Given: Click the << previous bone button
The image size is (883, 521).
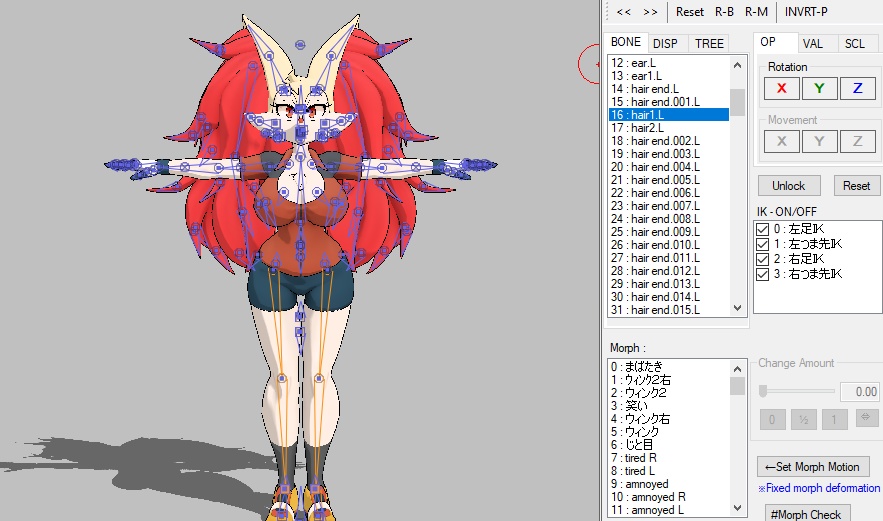Looking at the screenshot, I should (x=623, y=12).
